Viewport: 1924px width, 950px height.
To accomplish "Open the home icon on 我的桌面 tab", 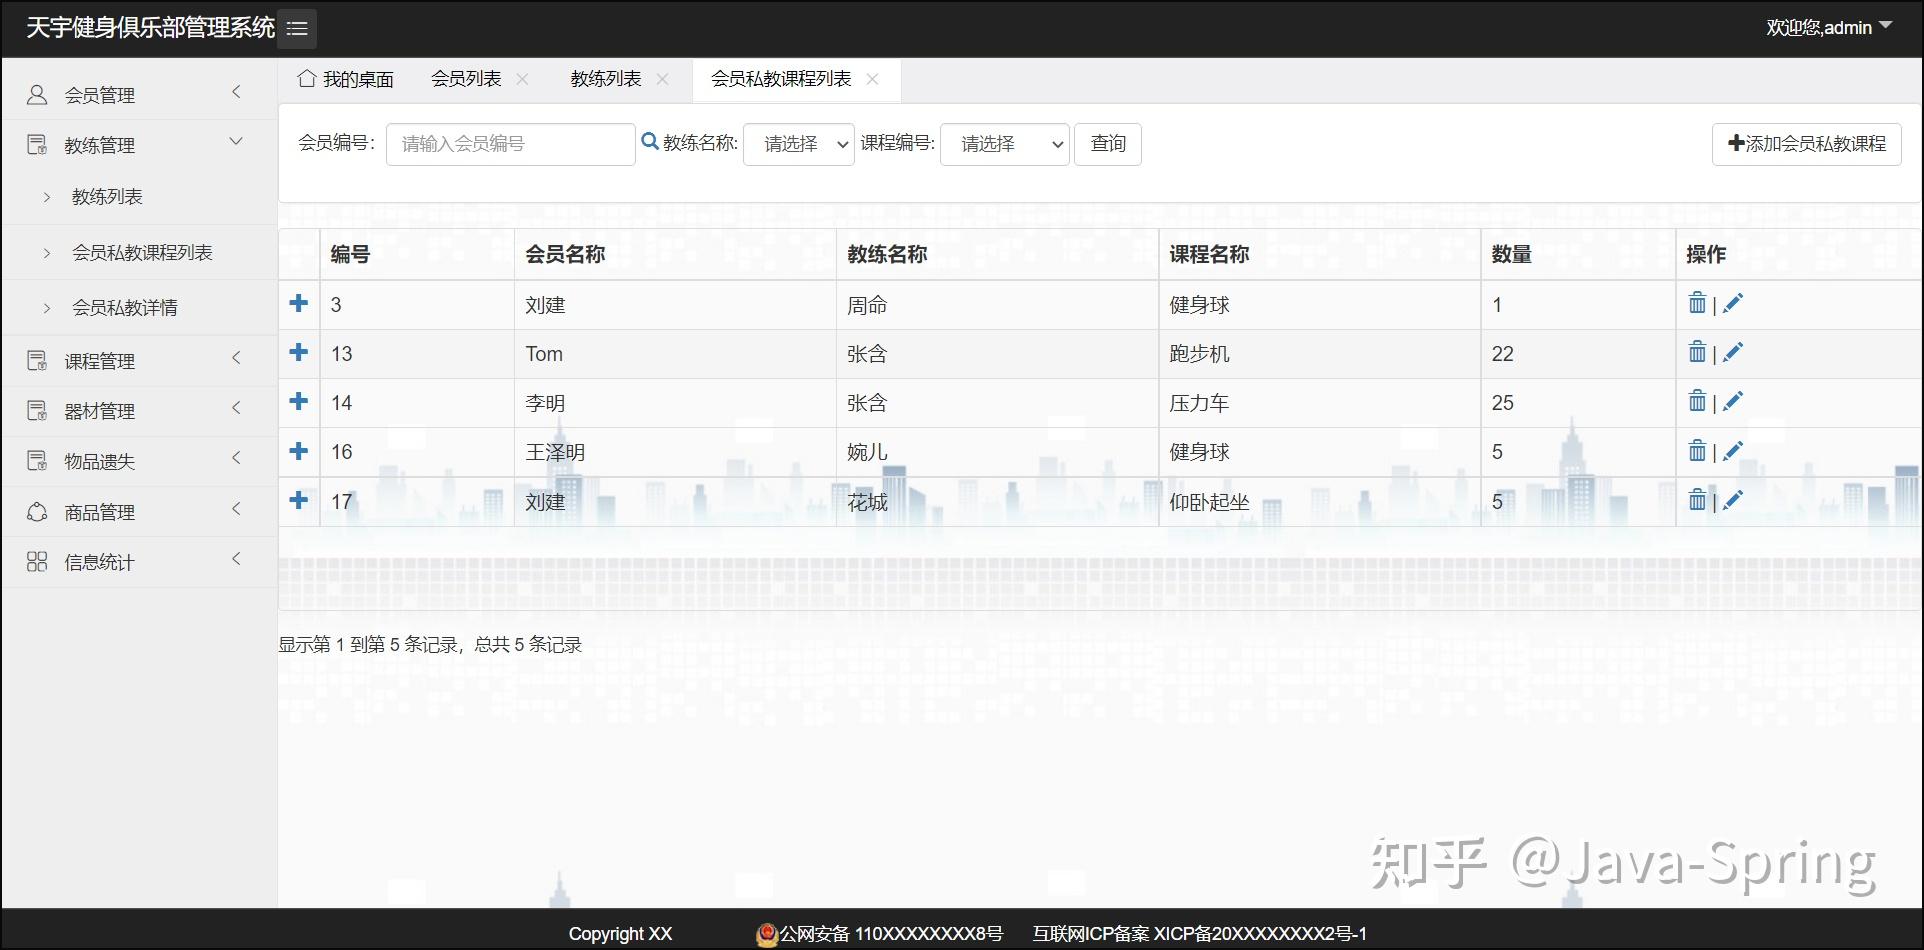I will (307, 77).
